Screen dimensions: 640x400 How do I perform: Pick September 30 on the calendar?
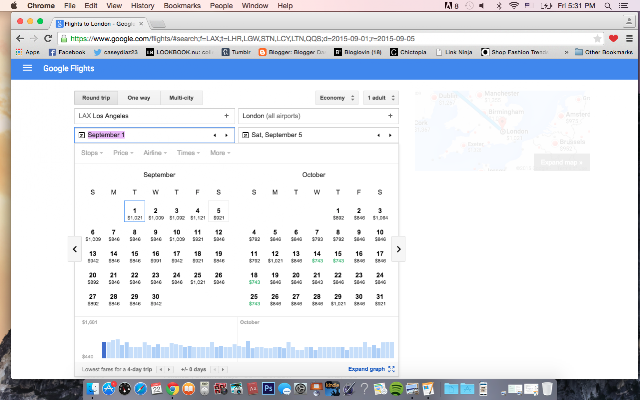tap(156, 300)
